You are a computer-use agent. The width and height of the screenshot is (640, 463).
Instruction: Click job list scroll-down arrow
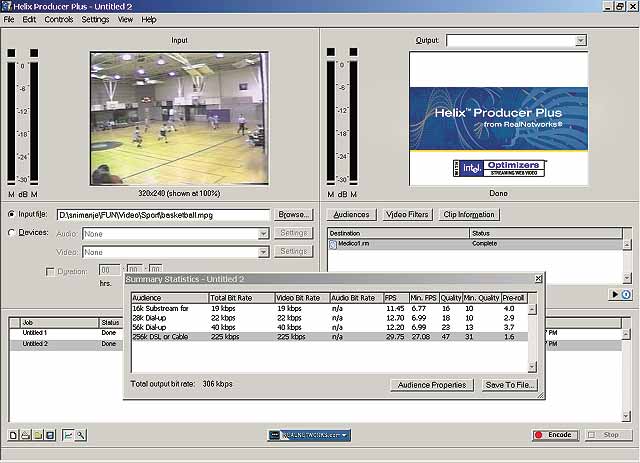pyautogui.click(x=626, y=416)
